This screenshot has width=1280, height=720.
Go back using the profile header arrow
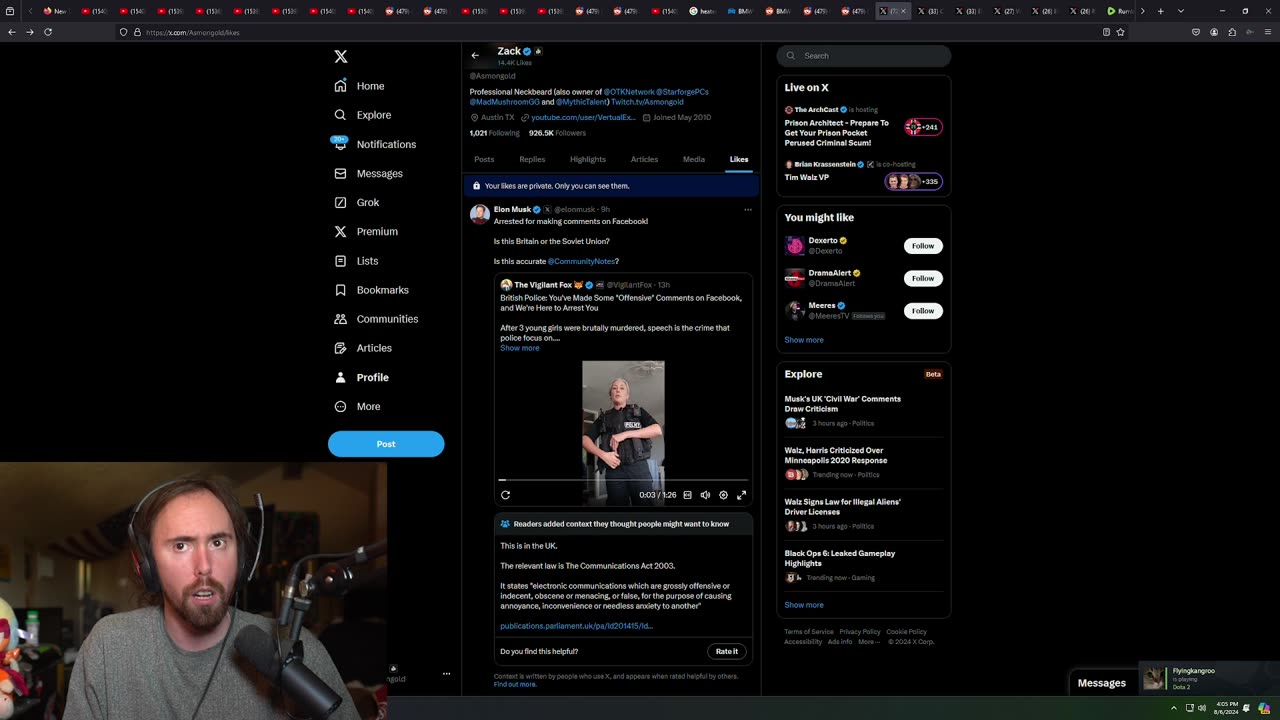pyautogui.click(x=475, y=55)
